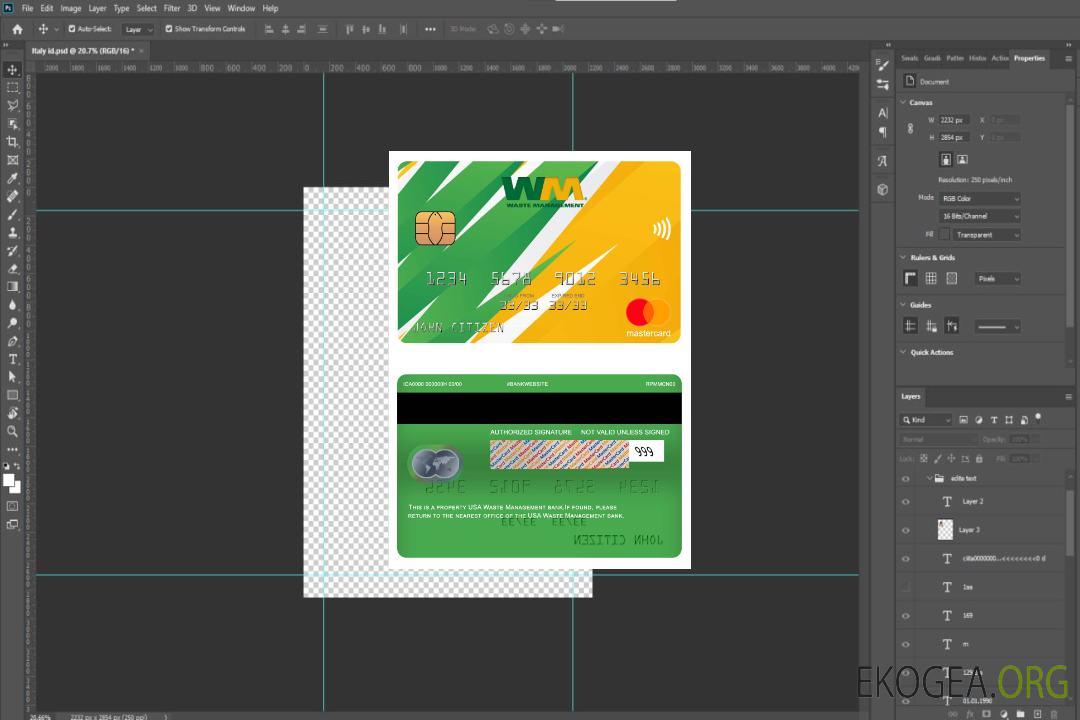Open the ruler units Pixels dropdown
The width and height of the screenshot is (1080, 720).
[997, 278]
